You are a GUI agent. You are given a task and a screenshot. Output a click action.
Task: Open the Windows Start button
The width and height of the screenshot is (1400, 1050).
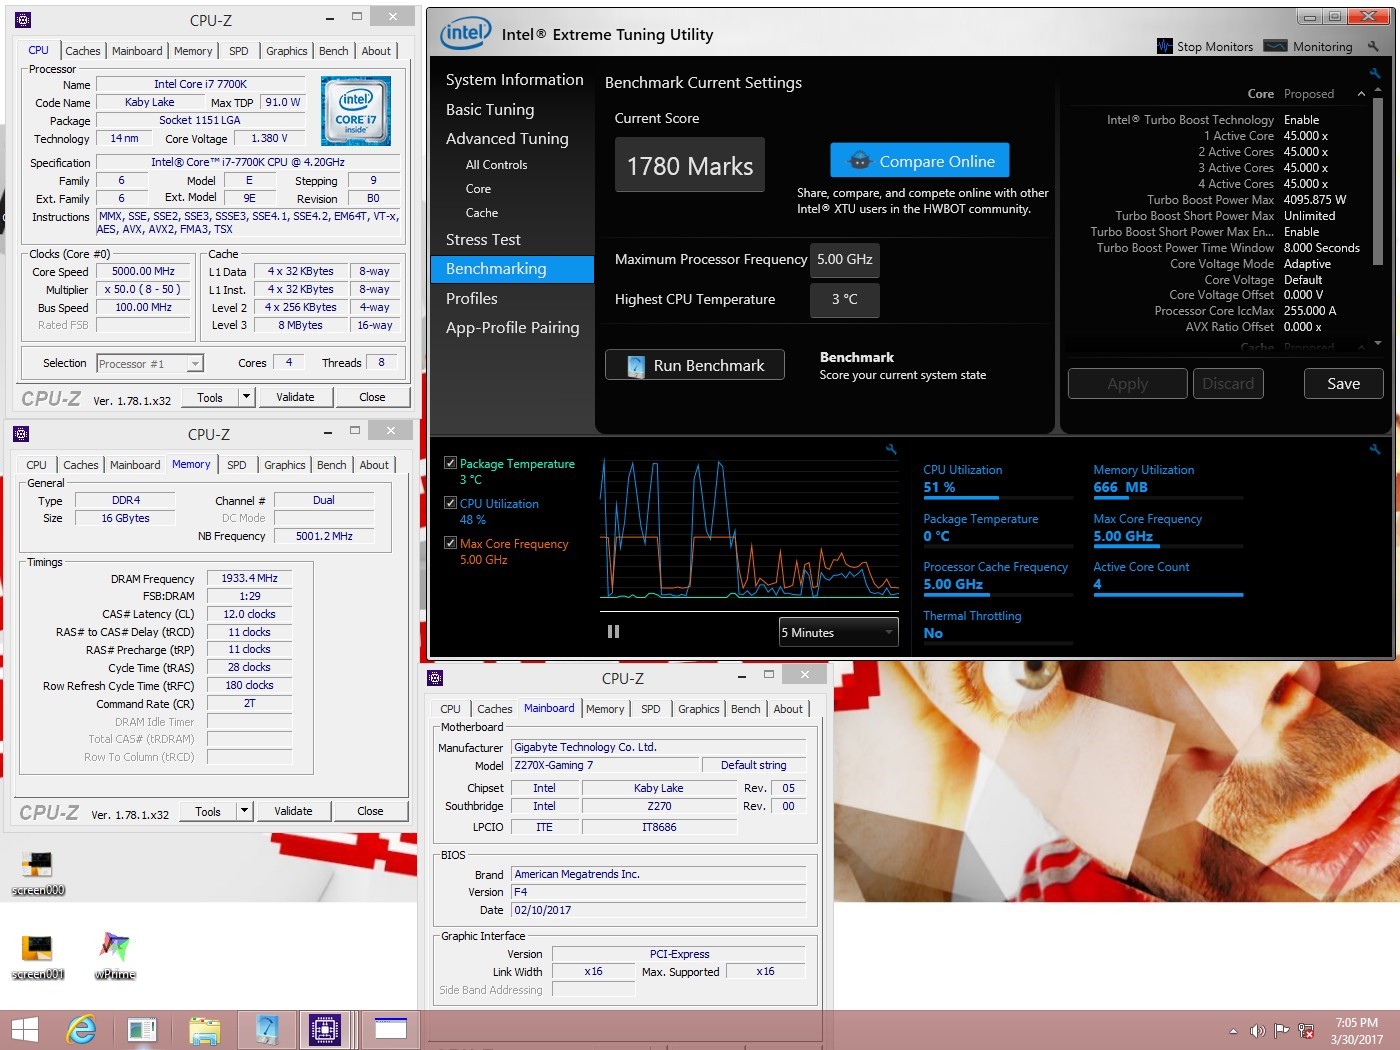pos(24,1029)
